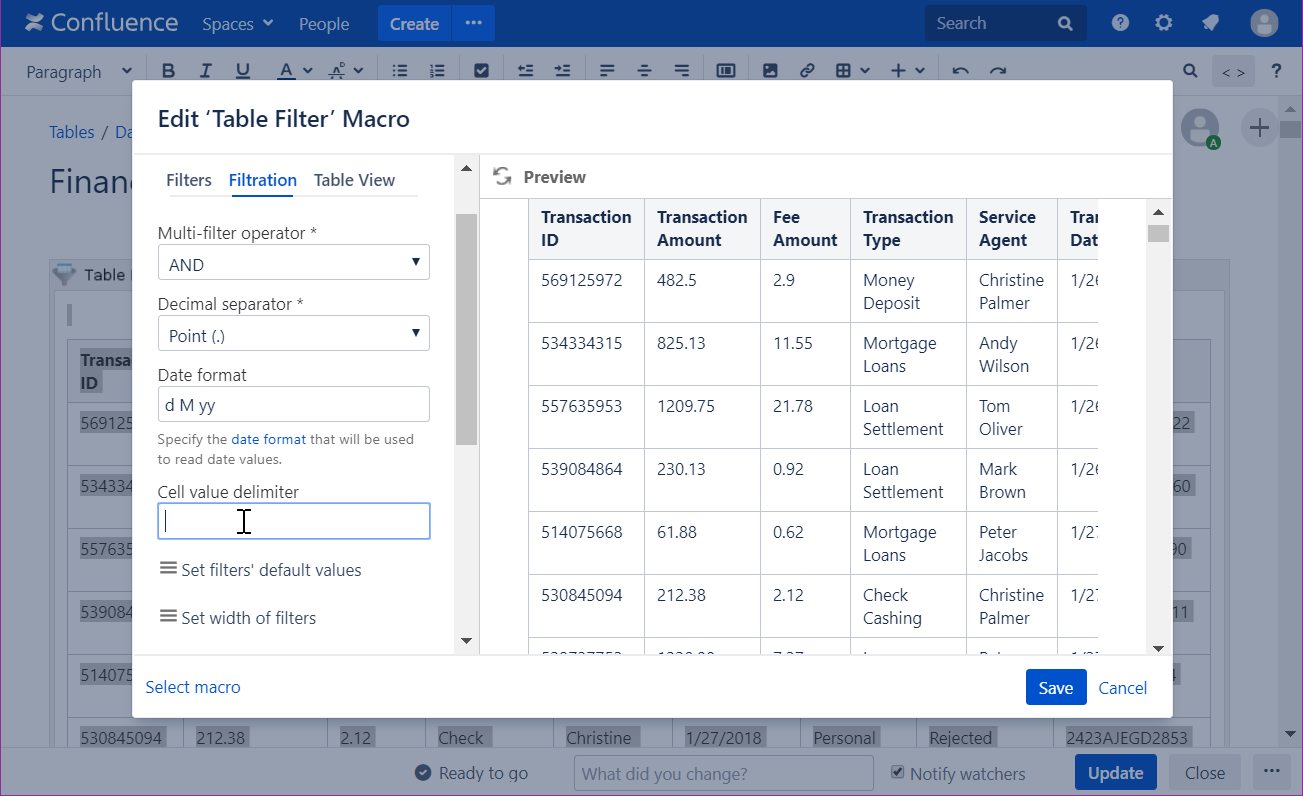
Task: Refresh the table Preview
Action: (x=502, y=176)
